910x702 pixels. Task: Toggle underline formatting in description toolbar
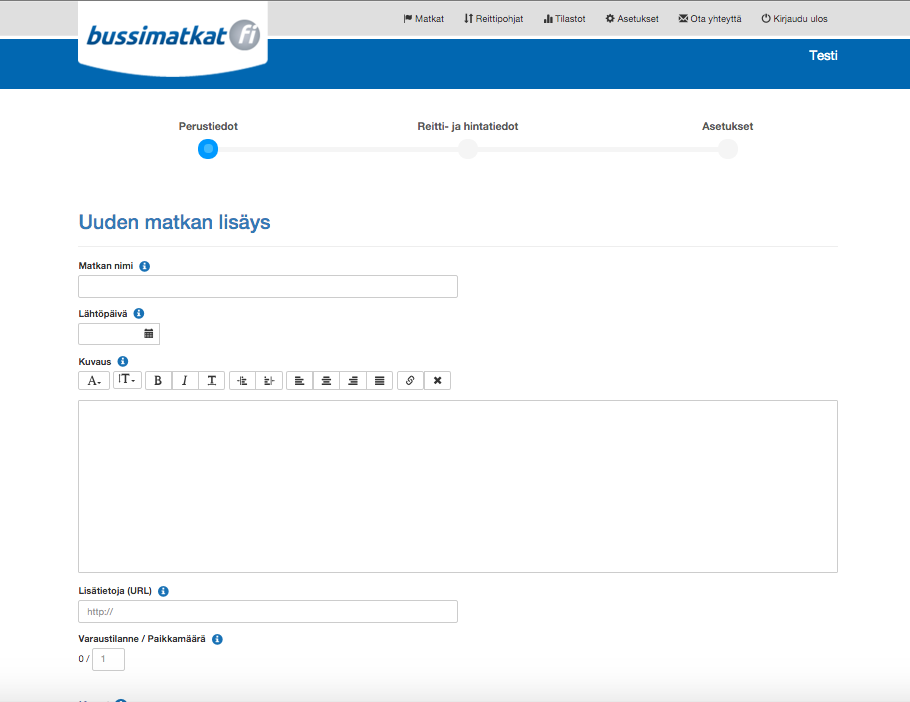point(212,381)
